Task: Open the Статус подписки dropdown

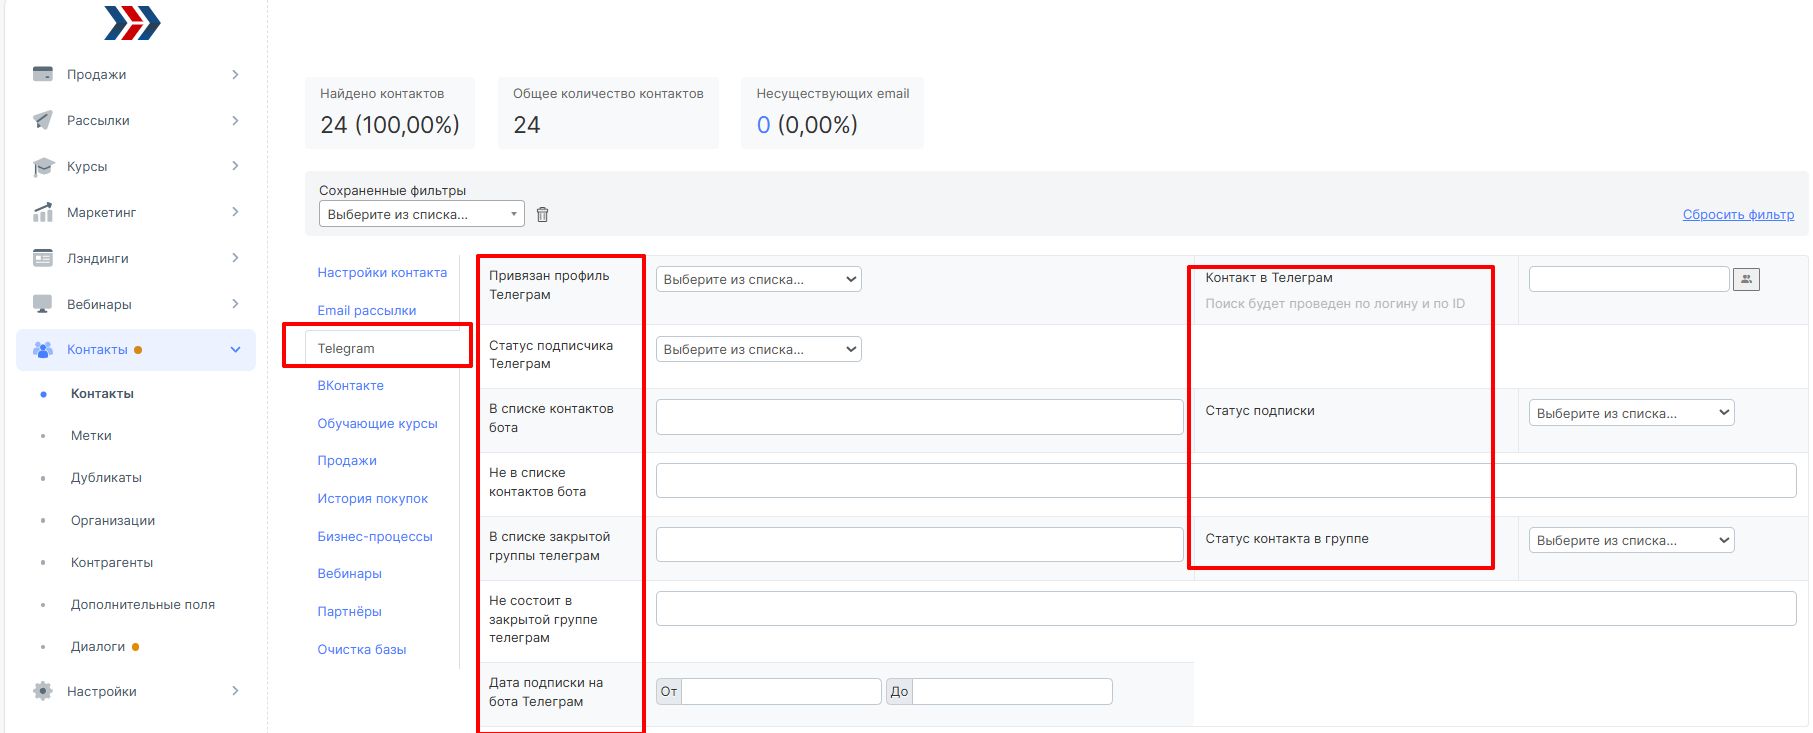Action: (1631, 413)
